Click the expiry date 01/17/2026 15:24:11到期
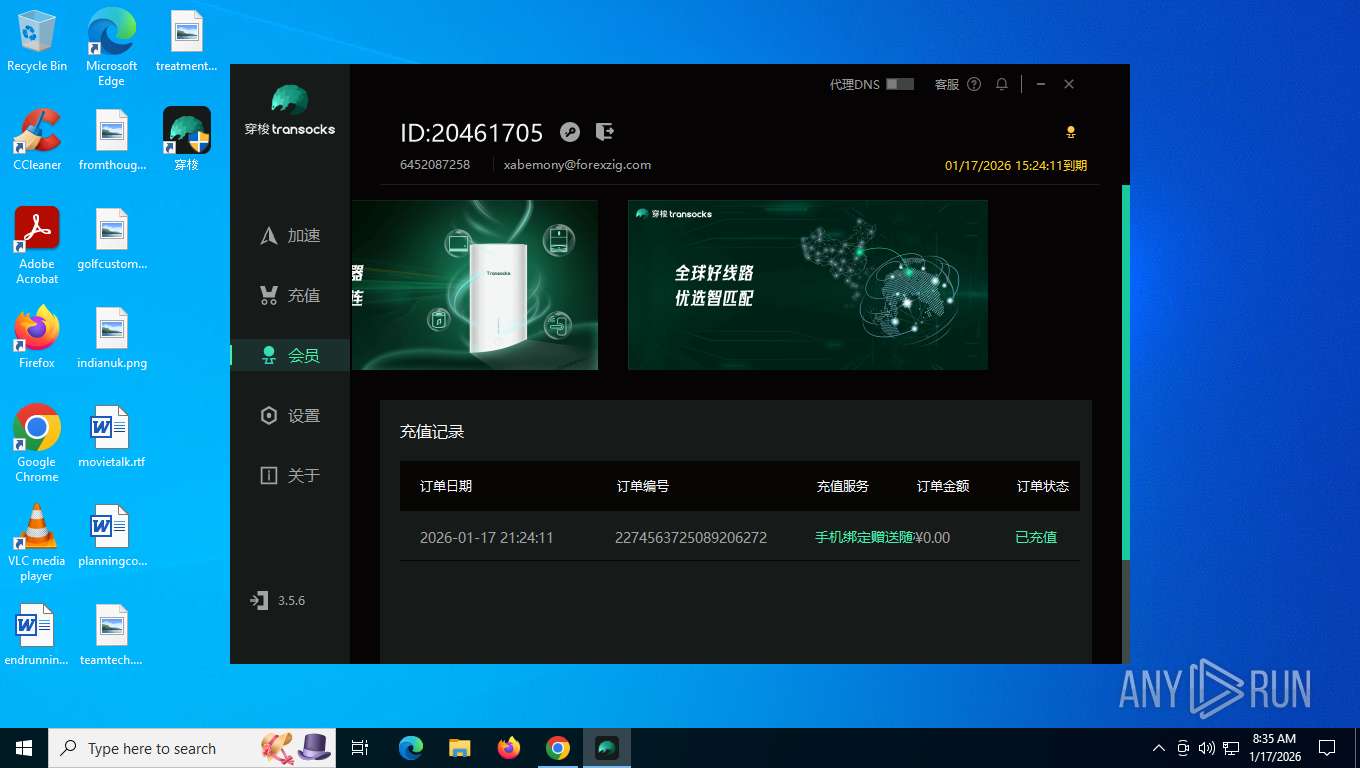The image size is (1360, 768). point(1016,165)
